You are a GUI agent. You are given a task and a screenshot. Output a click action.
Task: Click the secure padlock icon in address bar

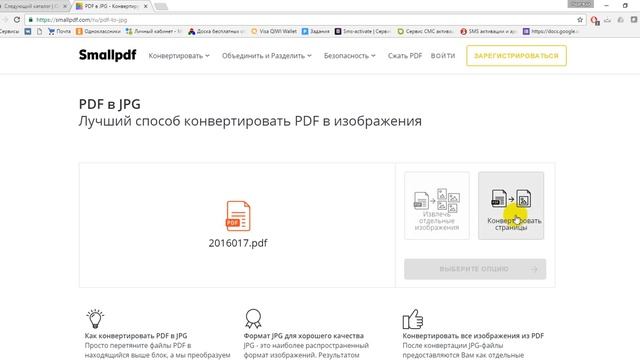pyautogui.click(x=30, y=20)
